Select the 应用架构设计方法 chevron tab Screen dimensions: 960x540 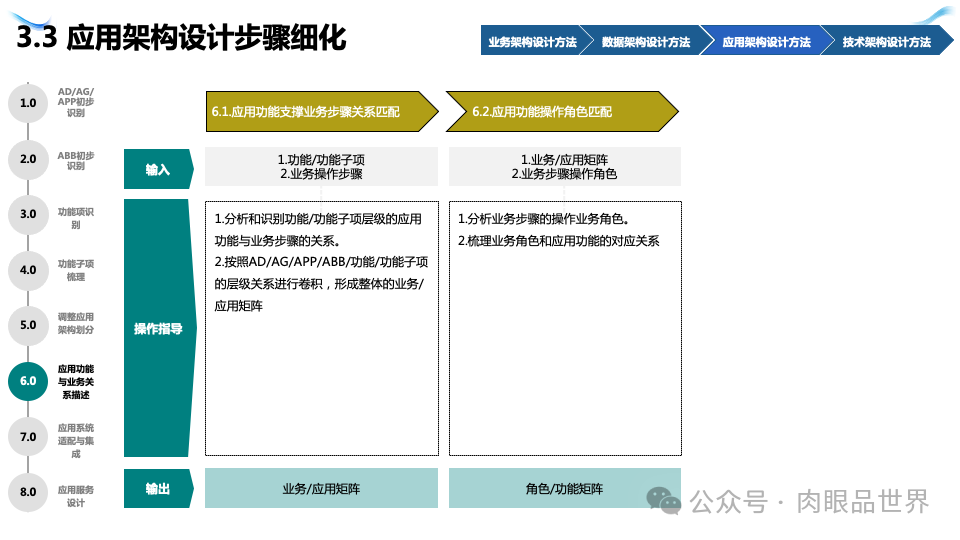click(x=766, y=41)
